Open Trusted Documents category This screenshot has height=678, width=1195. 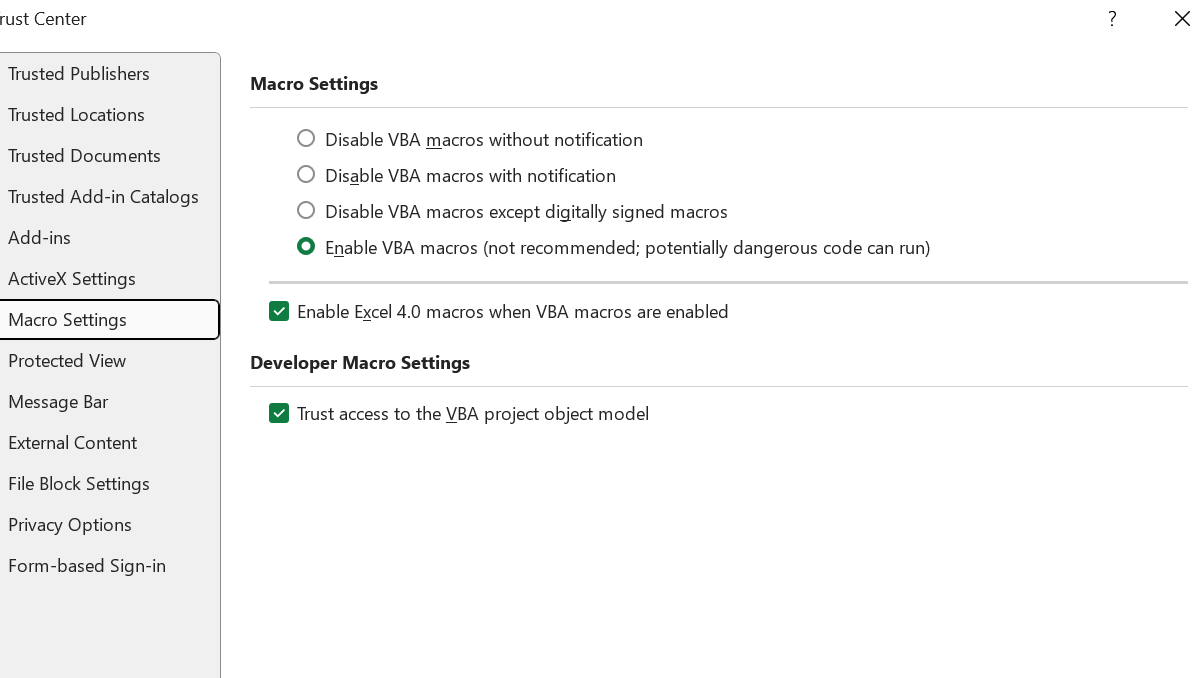84,156
